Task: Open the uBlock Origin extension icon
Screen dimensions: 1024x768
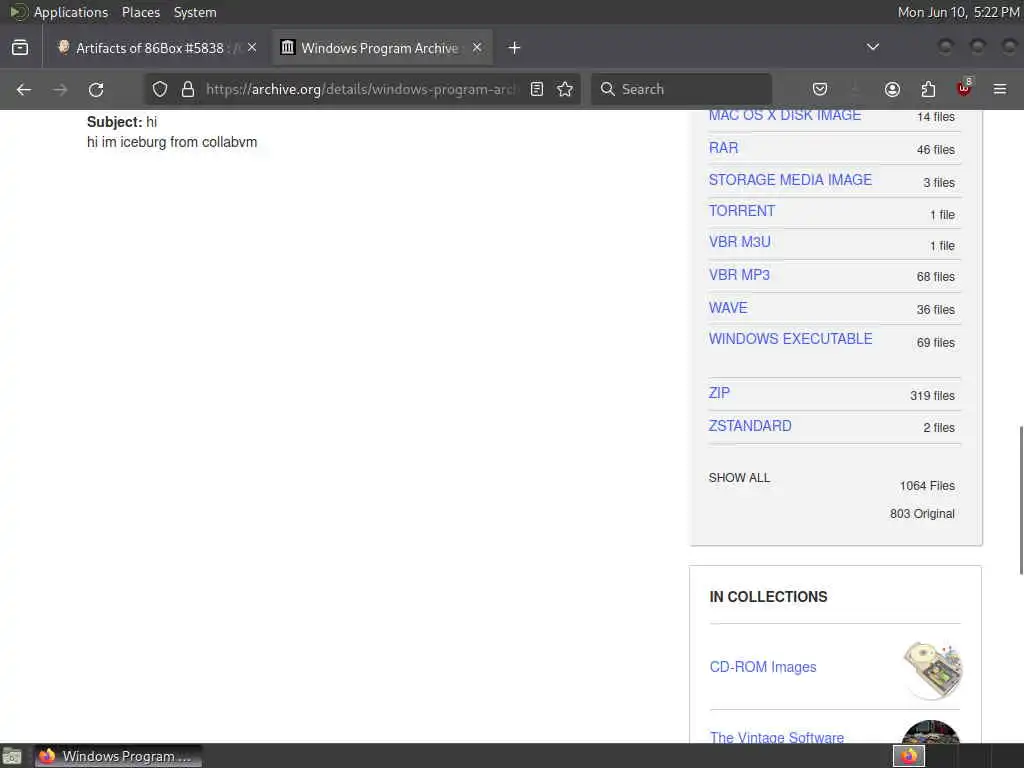Action: 964,89
